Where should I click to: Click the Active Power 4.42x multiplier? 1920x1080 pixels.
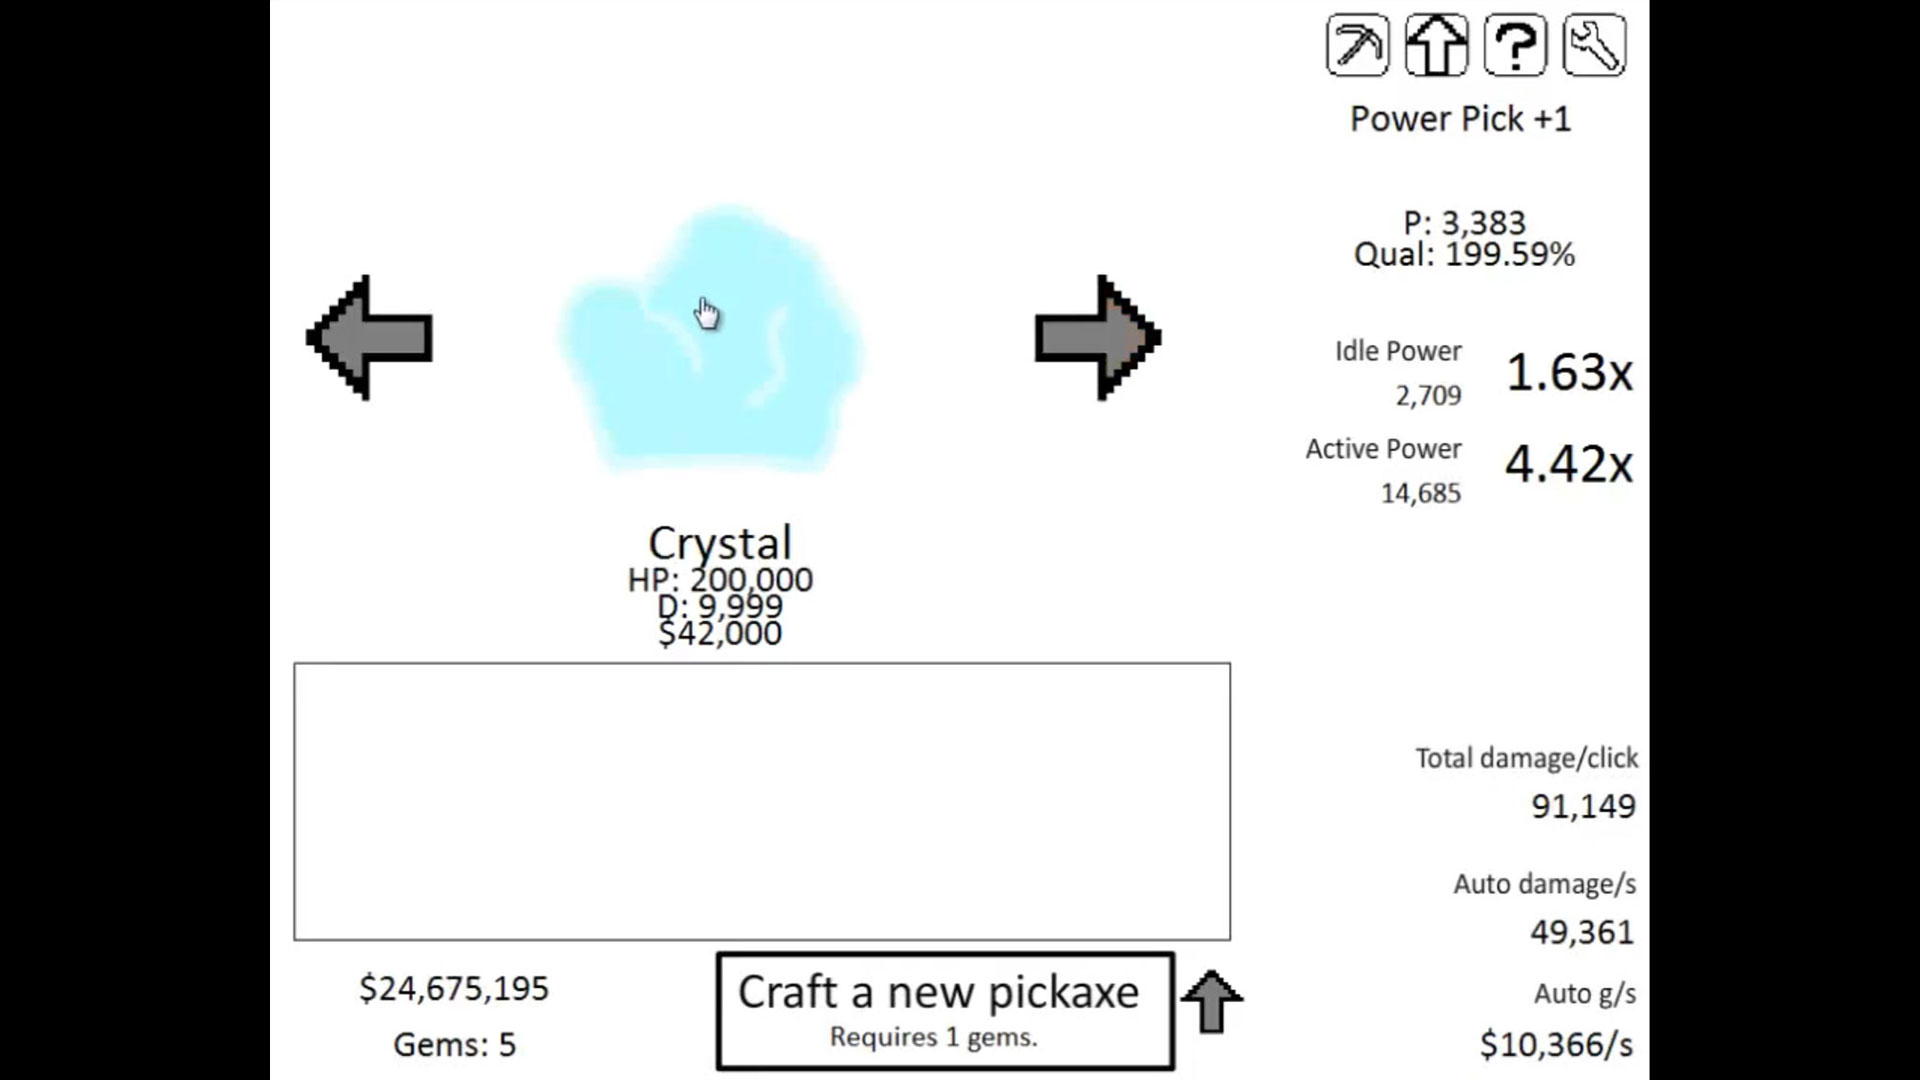point(1569,464)
